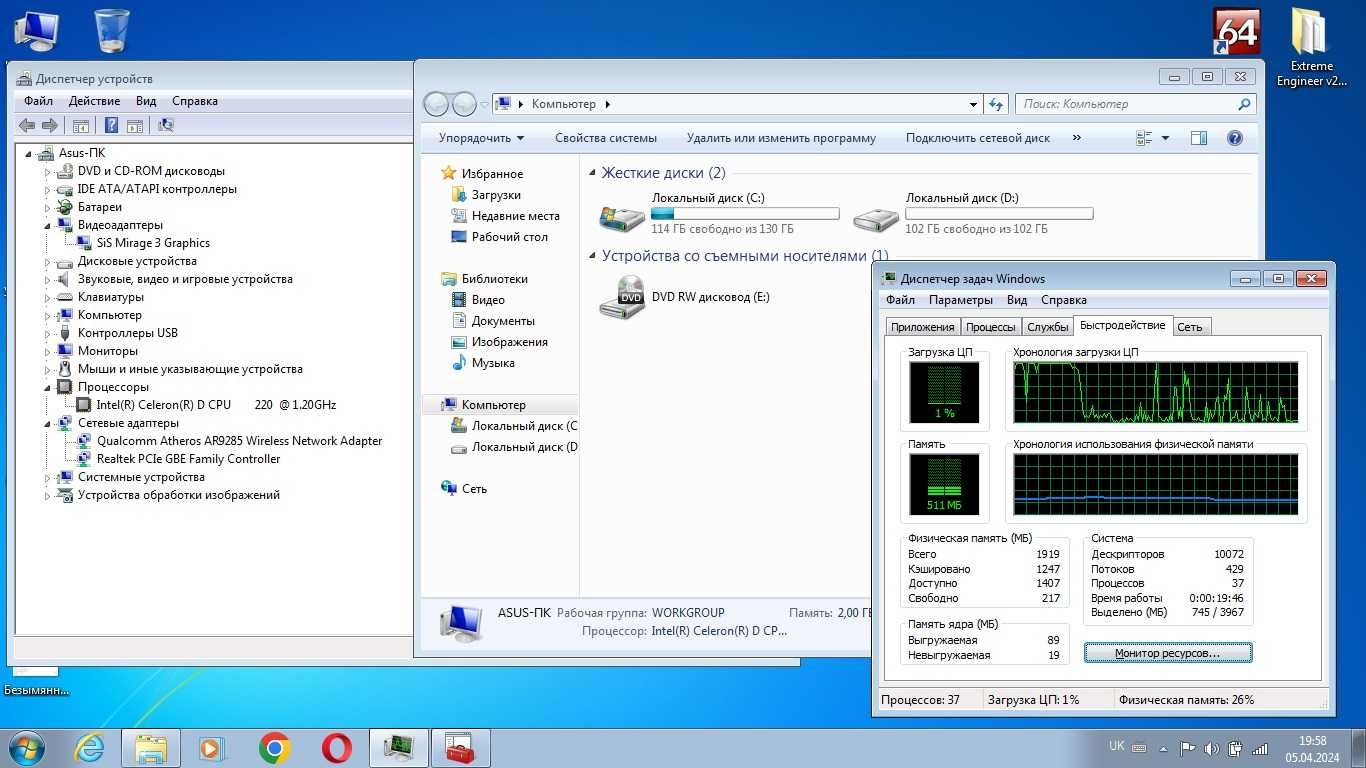1366x768 pixels.
Task: Switch to Task Manager taskbar button
Action: click(399, 748)
